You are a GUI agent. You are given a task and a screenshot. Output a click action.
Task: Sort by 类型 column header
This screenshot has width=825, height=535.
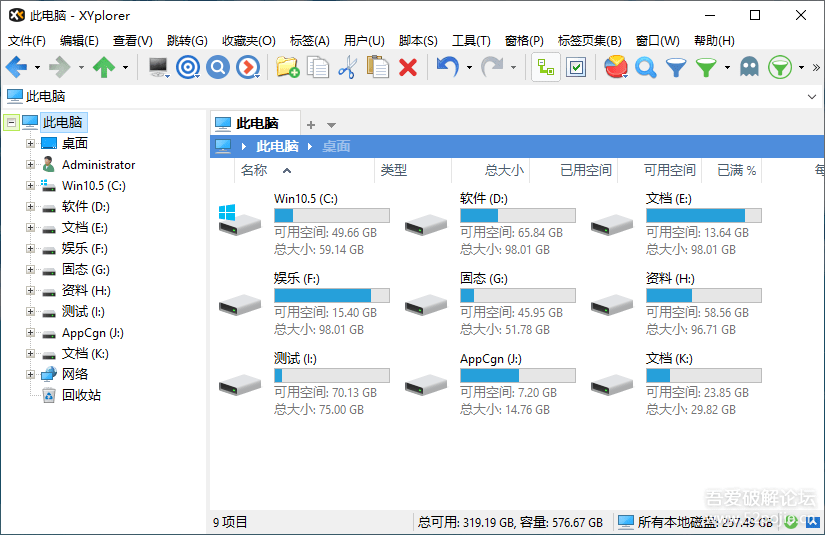412,170
